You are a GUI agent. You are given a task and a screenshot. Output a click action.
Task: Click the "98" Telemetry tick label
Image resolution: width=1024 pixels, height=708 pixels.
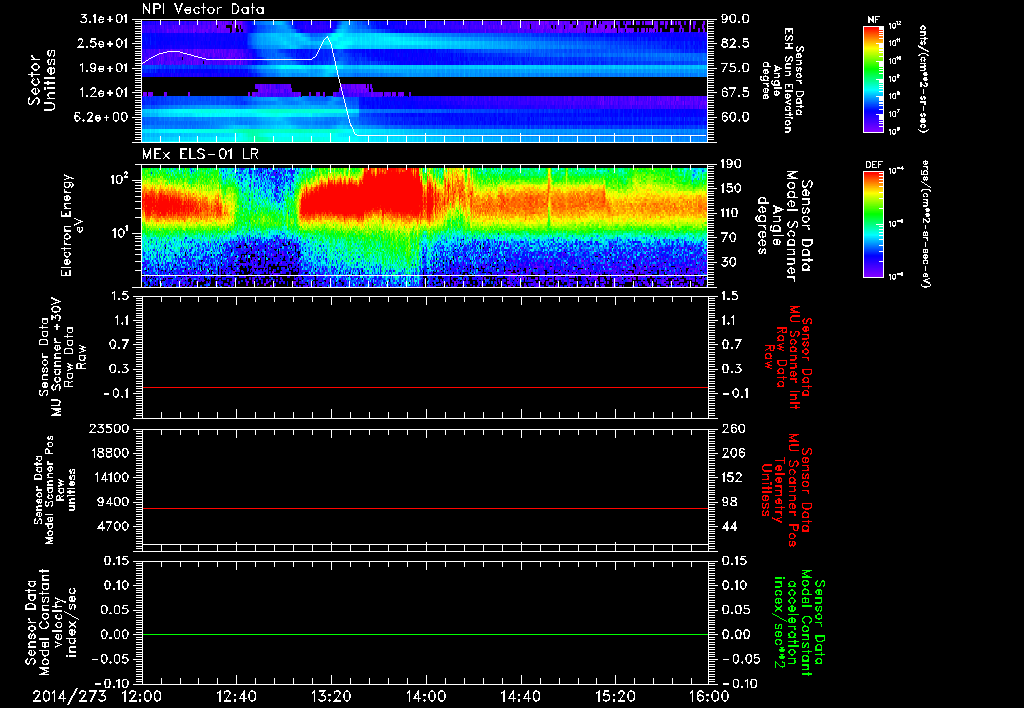(729, 502)
